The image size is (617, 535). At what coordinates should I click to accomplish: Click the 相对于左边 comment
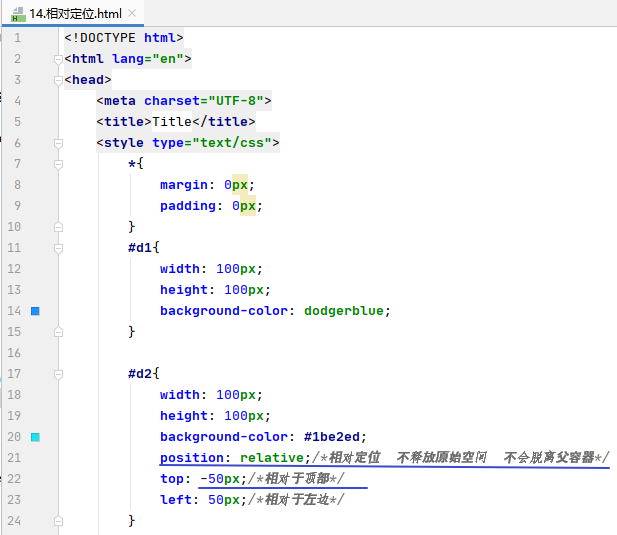297,500
